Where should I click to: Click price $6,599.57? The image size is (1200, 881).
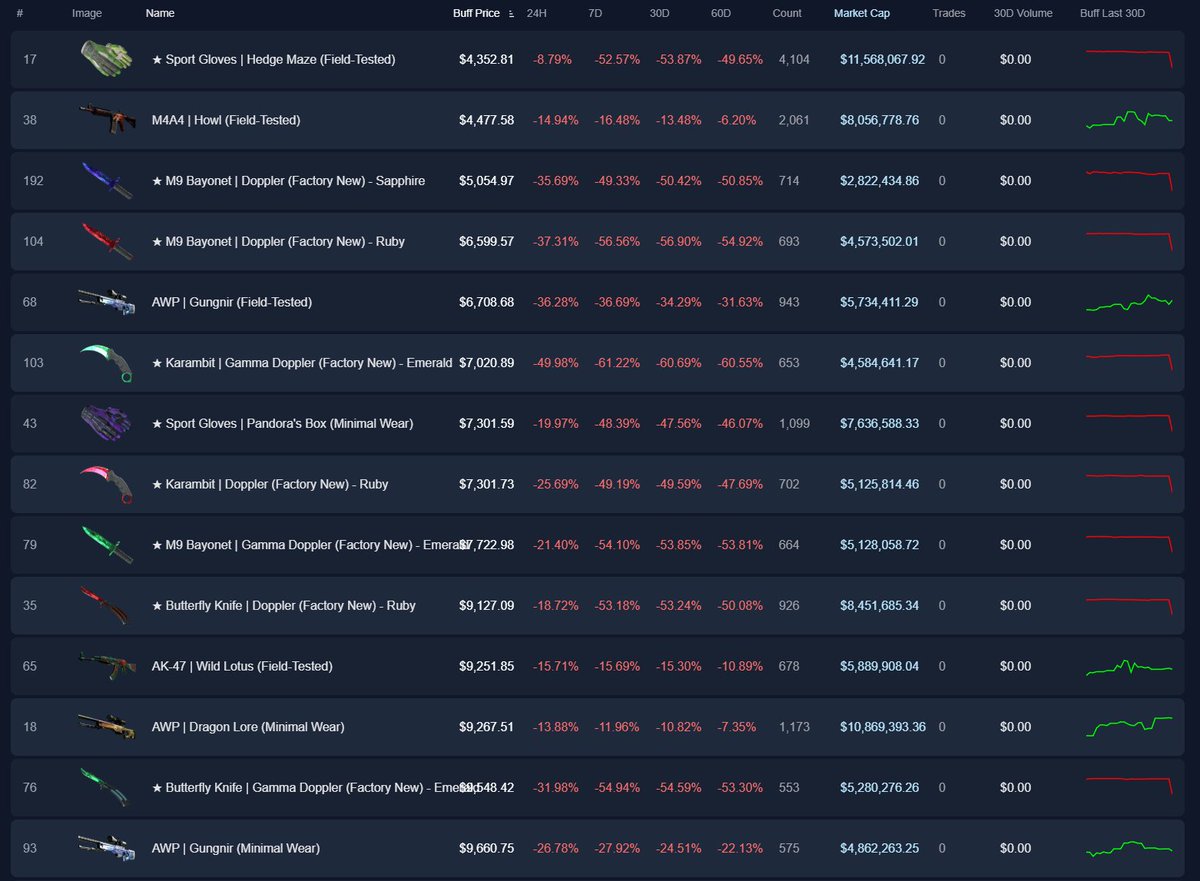486,241
